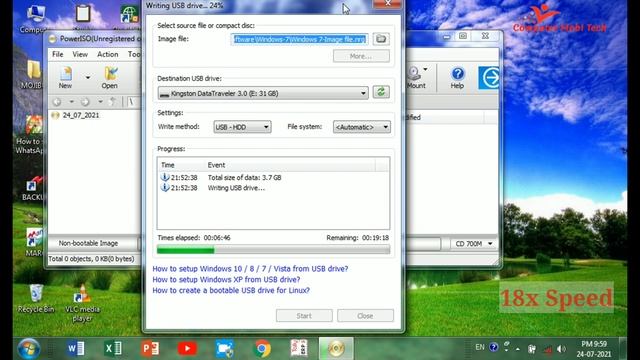
Task: Open link about setting up Windows XP
Action: pyautogui.click(x=226, y=280)
